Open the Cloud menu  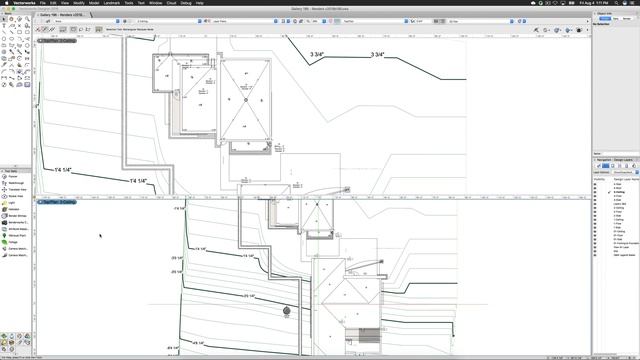[x=171, y=3]
